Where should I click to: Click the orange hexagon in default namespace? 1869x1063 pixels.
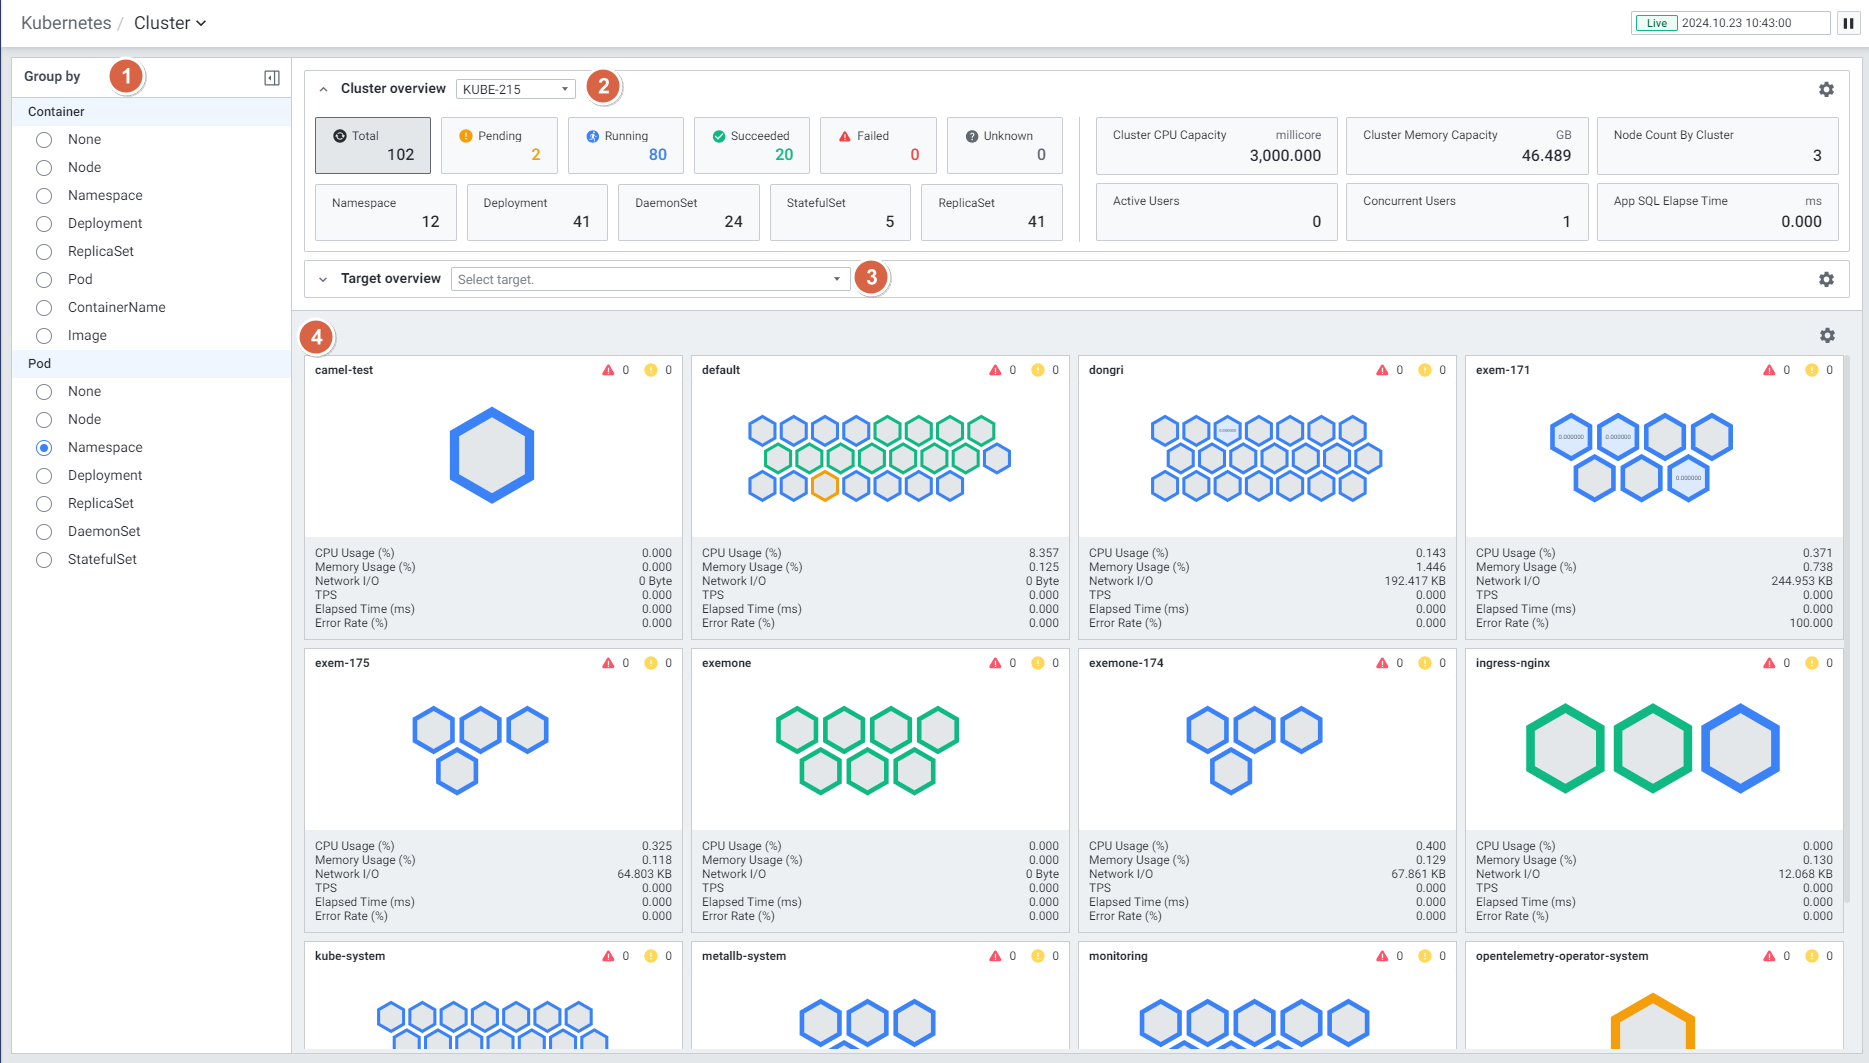pos(825,487)
